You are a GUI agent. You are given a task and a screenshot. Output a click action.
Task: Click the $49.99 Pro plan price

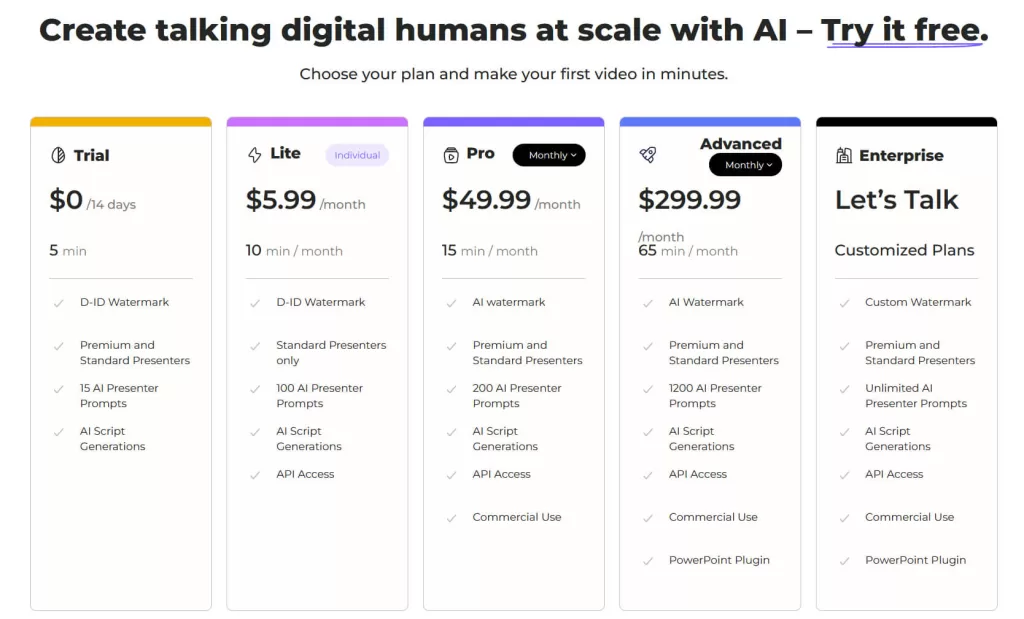coord(487,200)
